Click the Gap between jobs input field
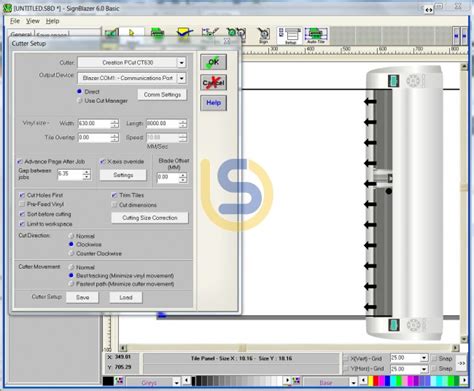The height and width of the screenshot is (391, 474). pos(70,174)
